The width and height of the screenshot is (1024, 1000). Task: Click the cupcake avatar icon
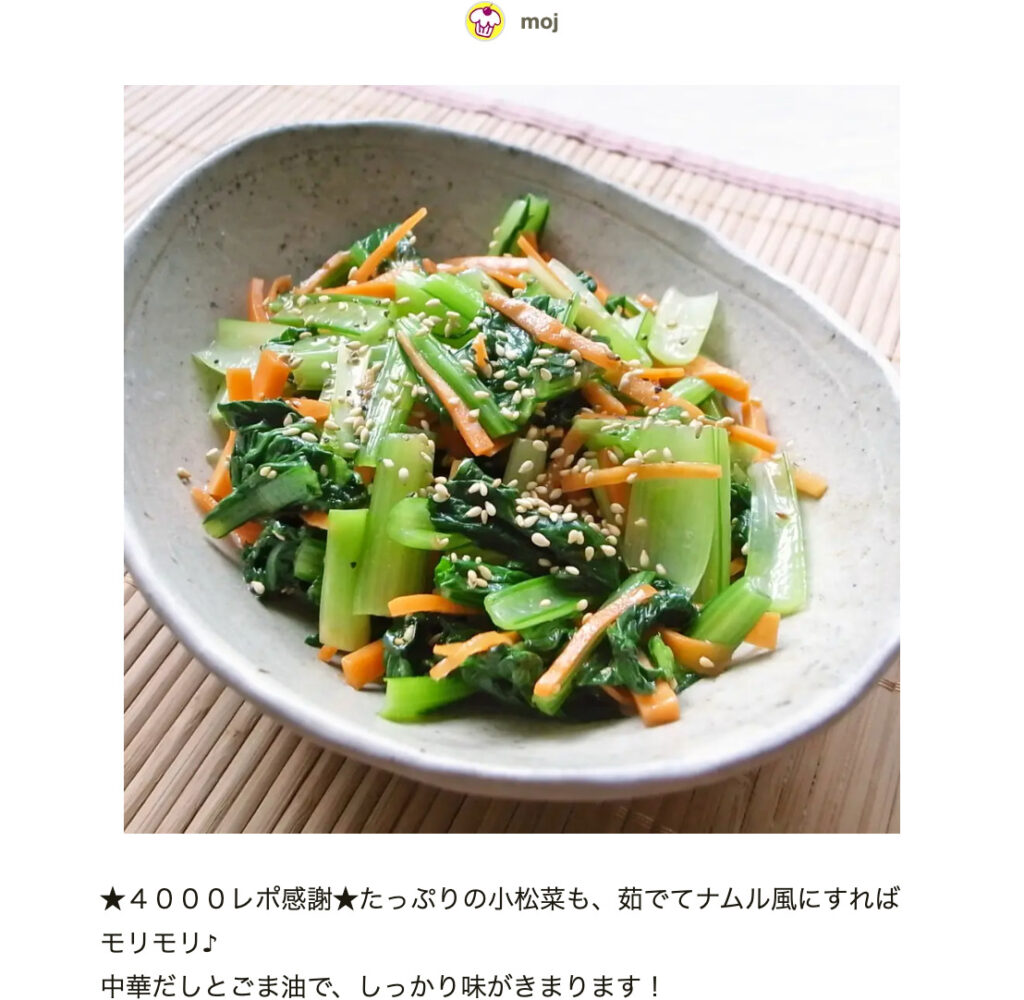484,22
